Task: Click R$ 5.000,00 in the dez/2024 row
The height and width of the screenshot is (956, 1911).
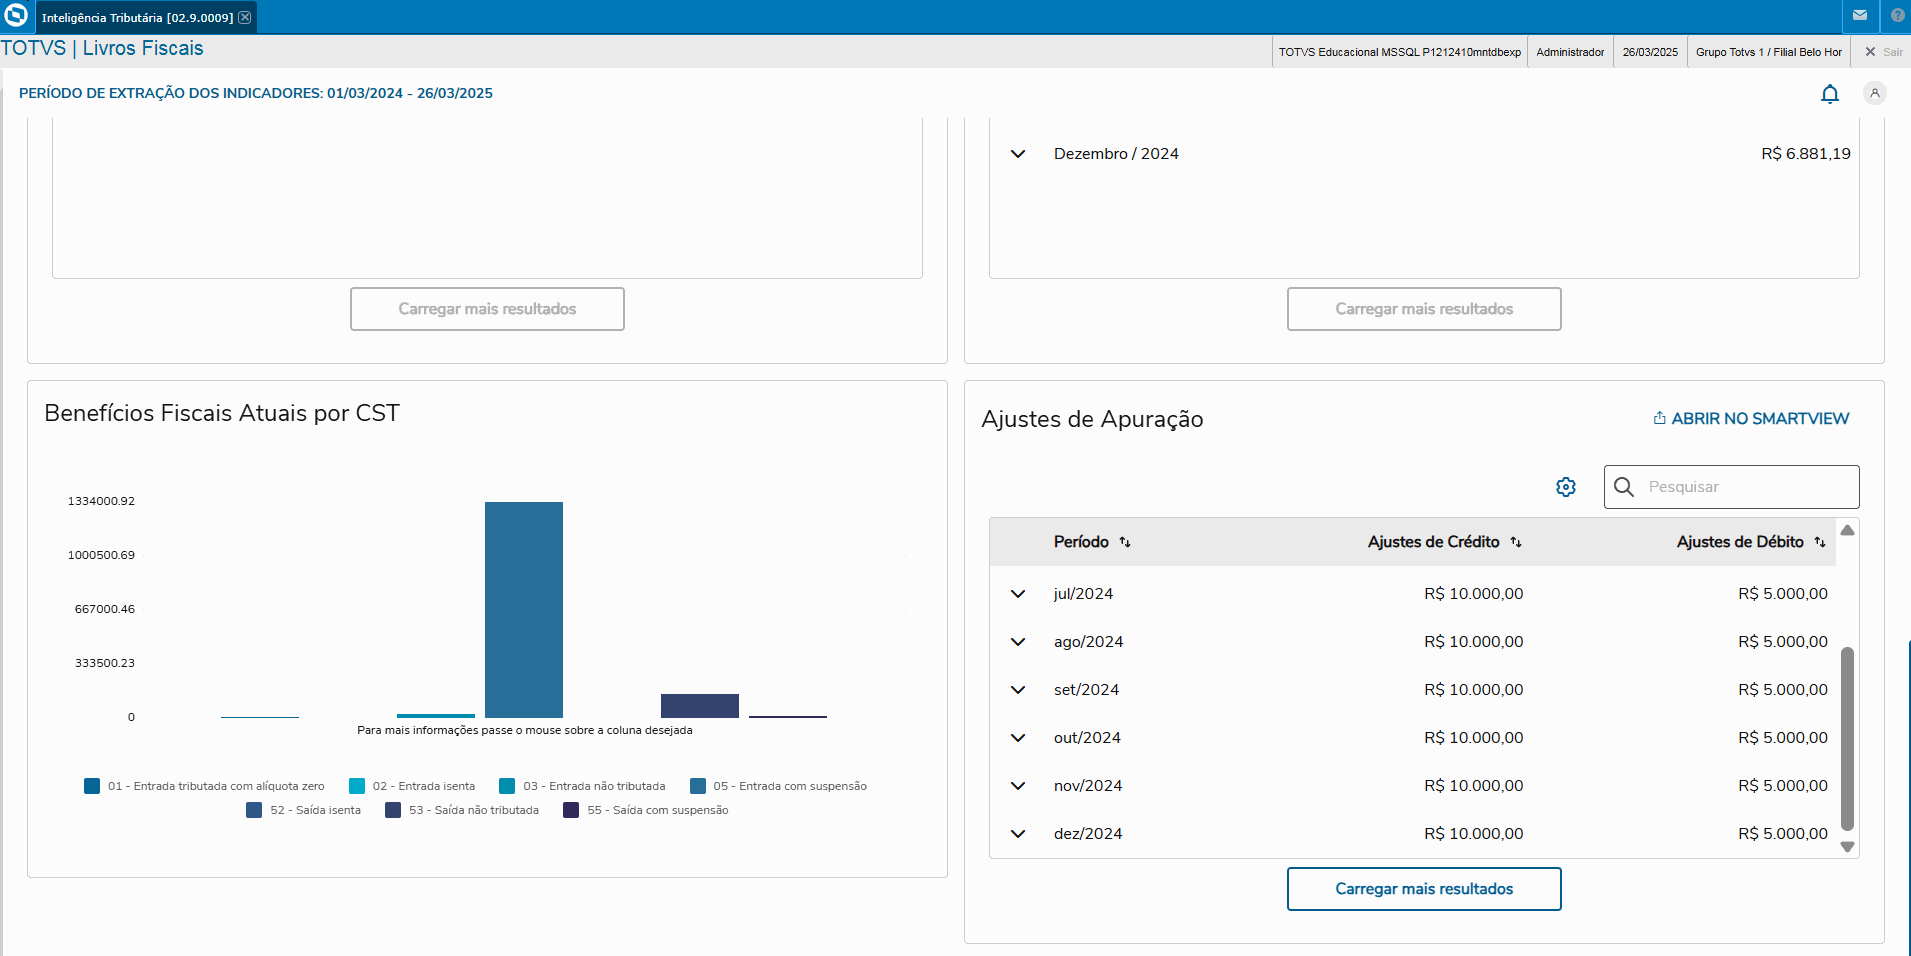Action: coord(1783,834)
